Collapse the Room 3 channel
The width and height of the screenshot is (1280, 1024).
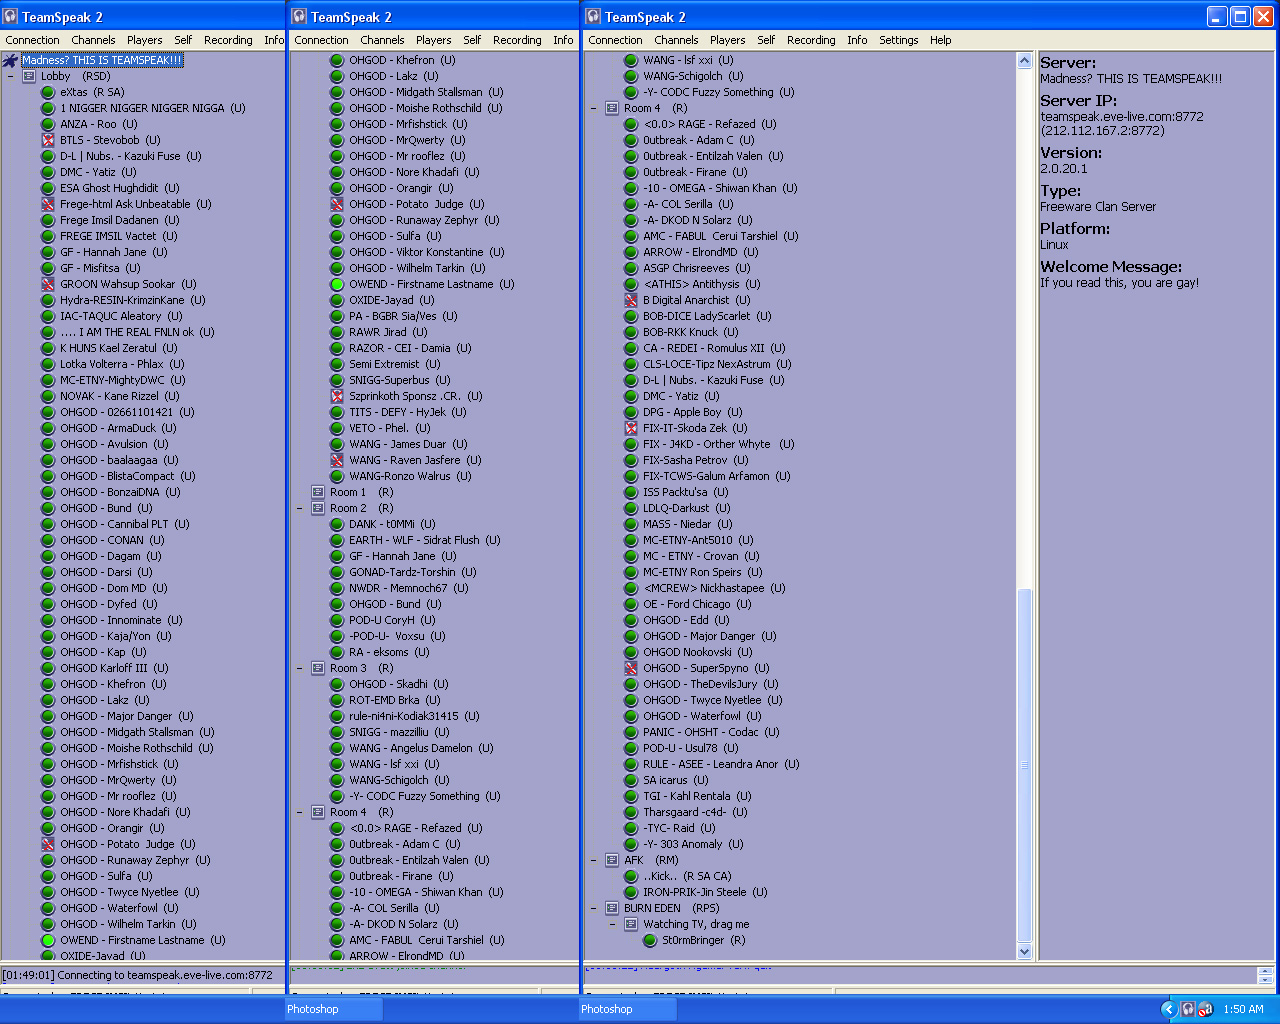click(x=300, y=668)
